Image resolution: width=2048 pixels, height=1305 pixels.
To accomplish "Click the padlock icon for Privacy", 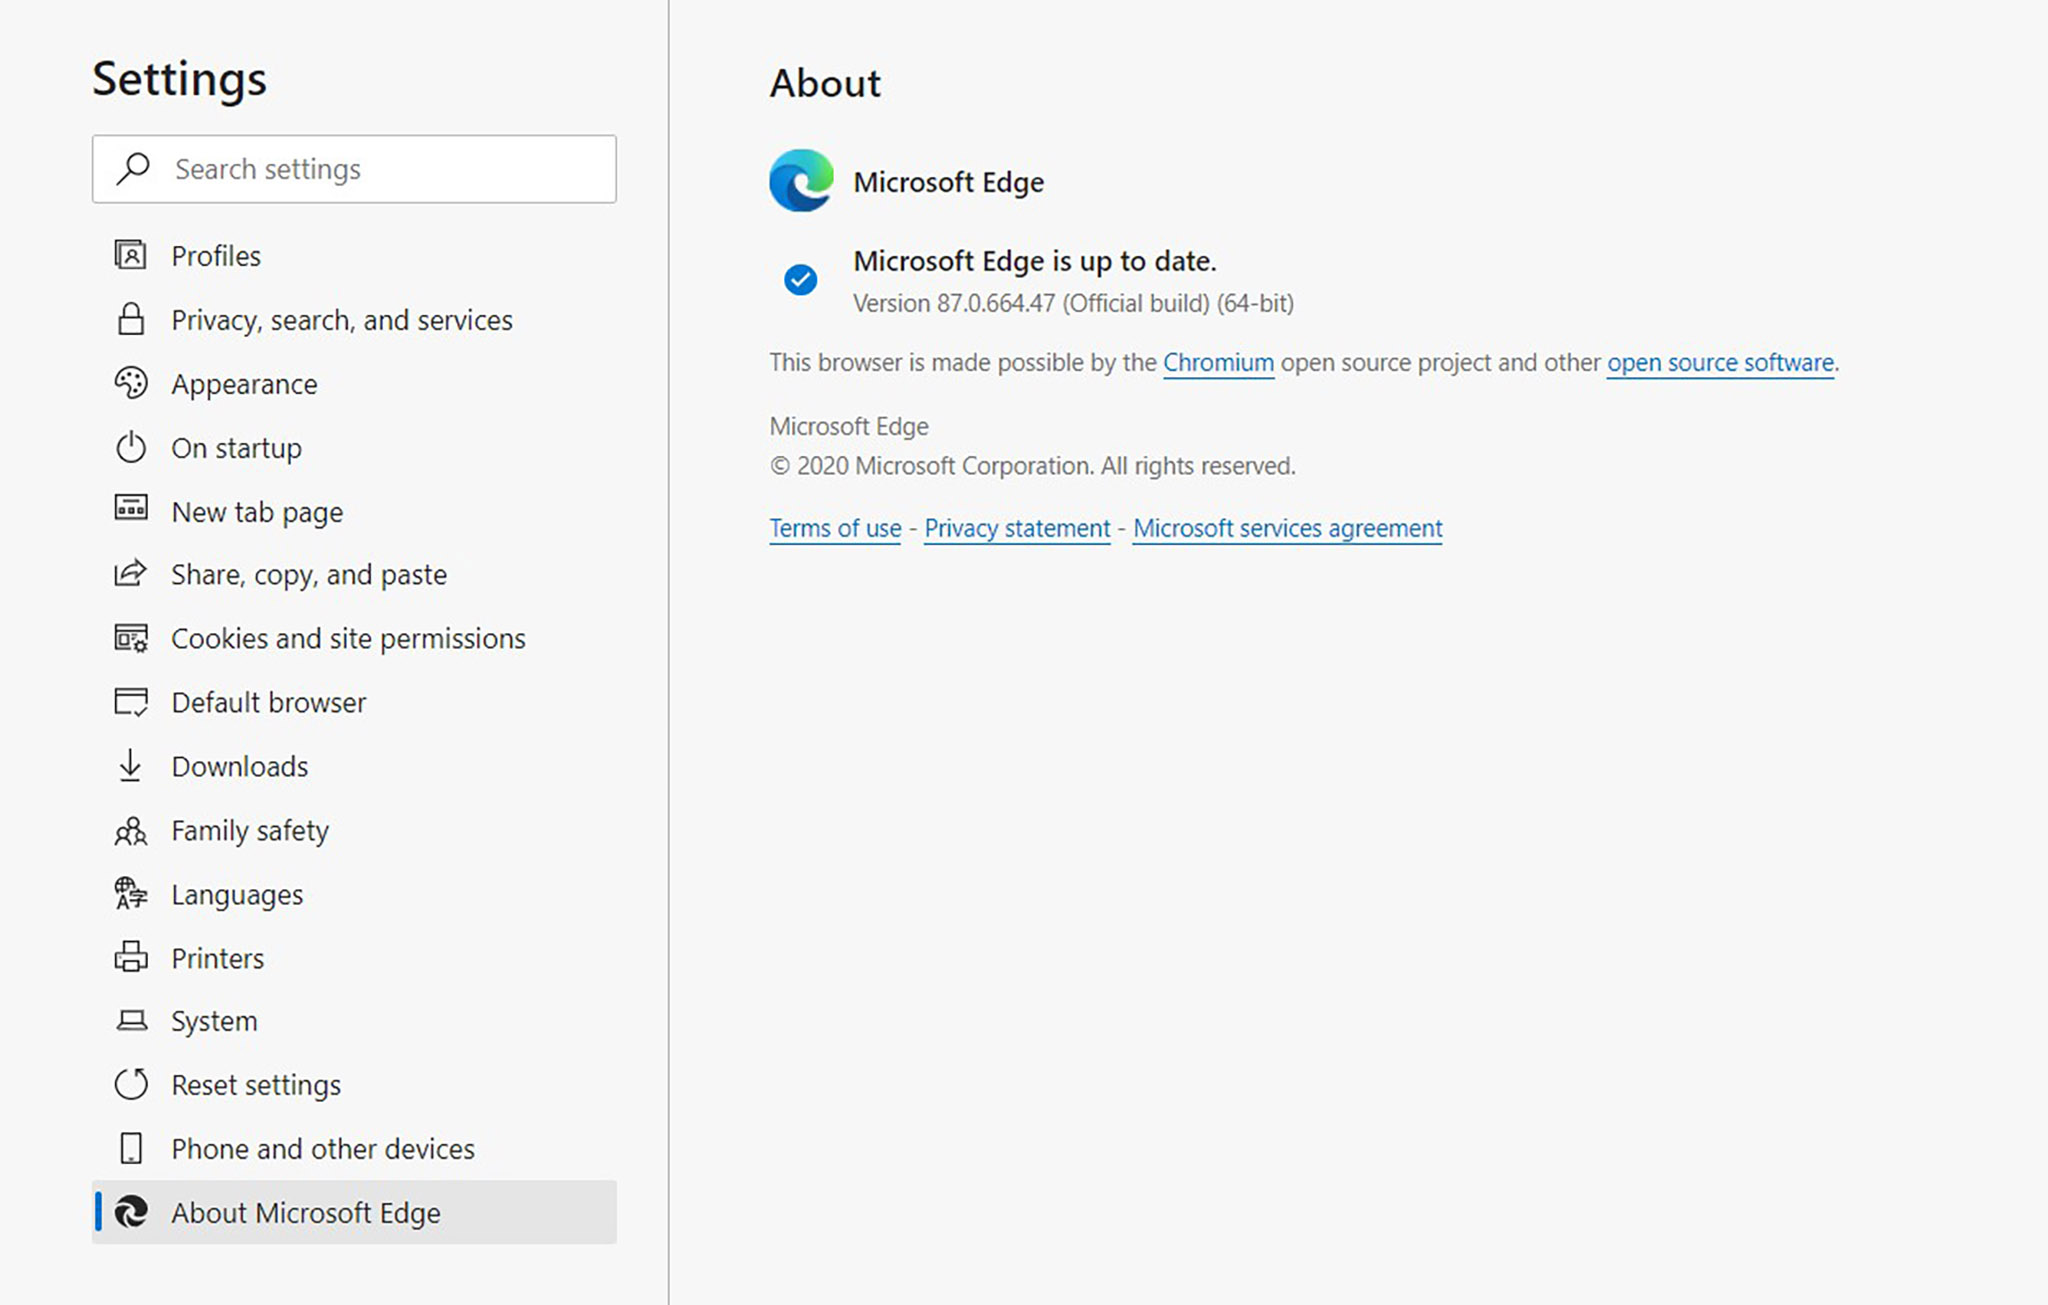I will tap(131, 319).
